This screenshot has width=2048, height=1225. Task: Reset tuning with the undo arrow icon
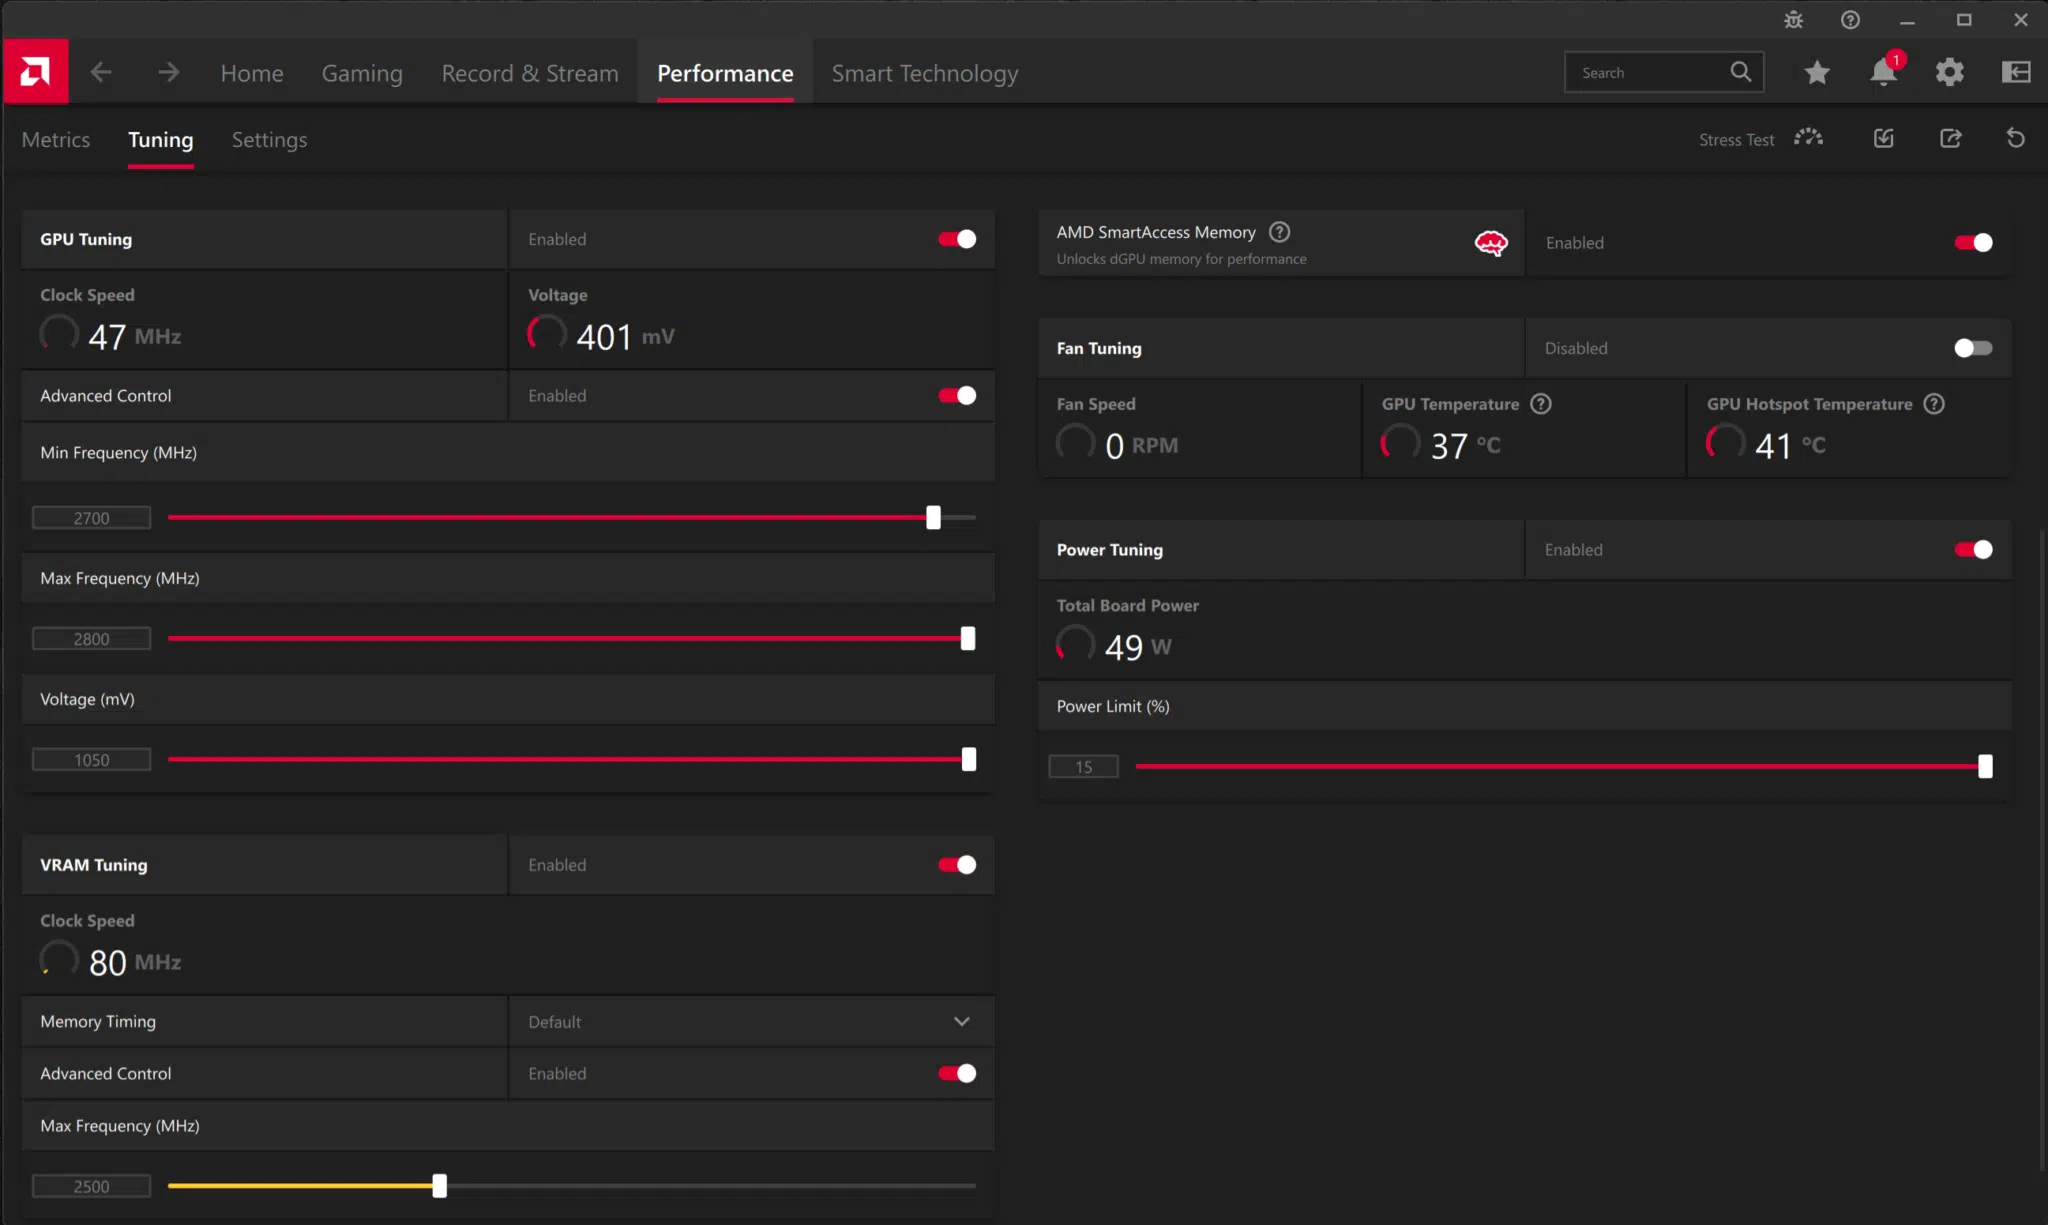(2015, 138)
